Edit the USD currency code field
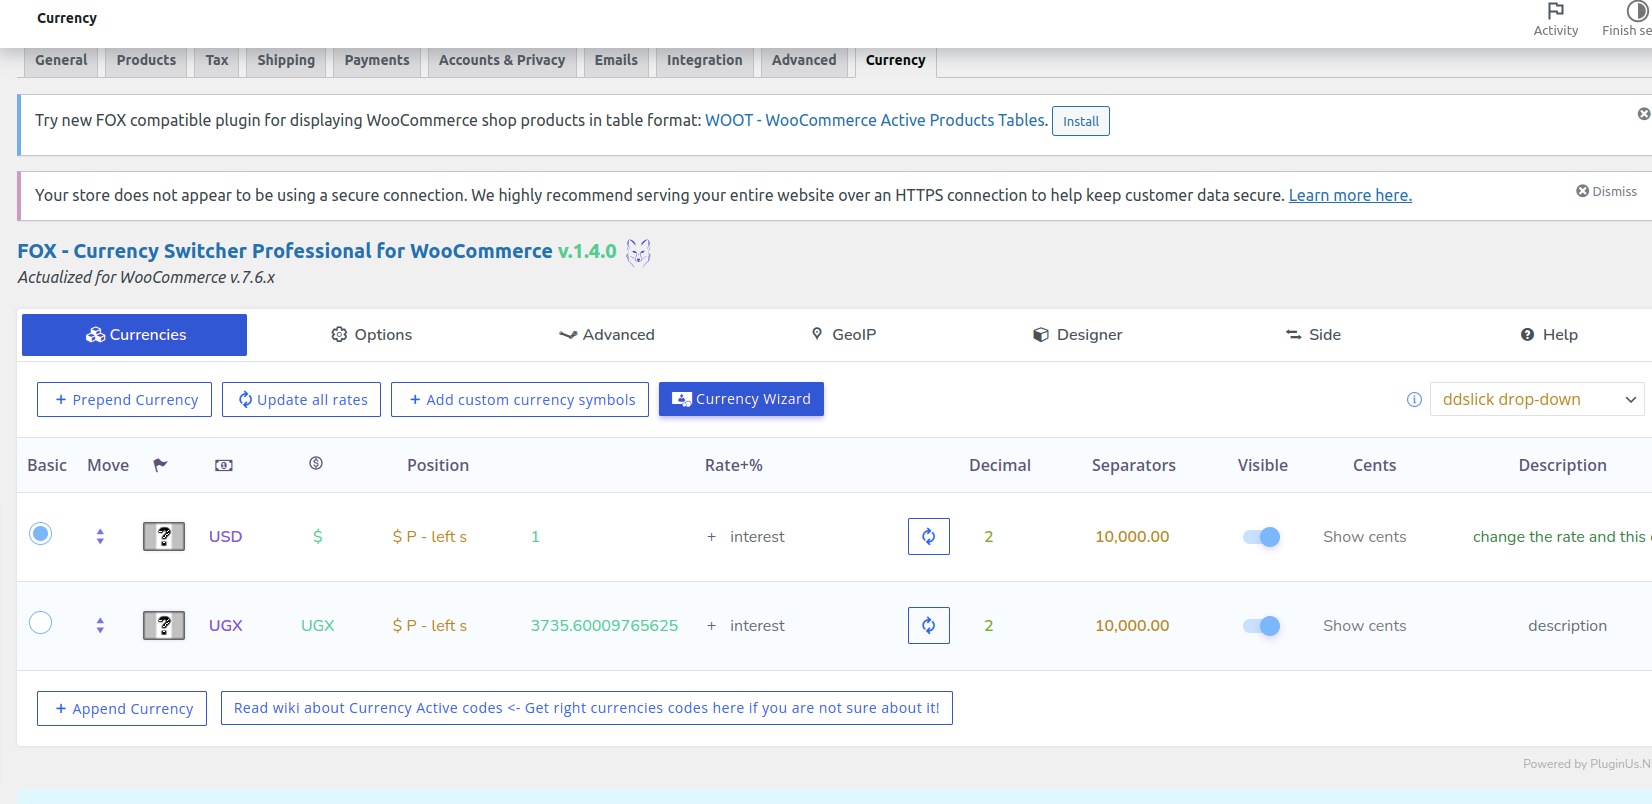 point(226,537)
